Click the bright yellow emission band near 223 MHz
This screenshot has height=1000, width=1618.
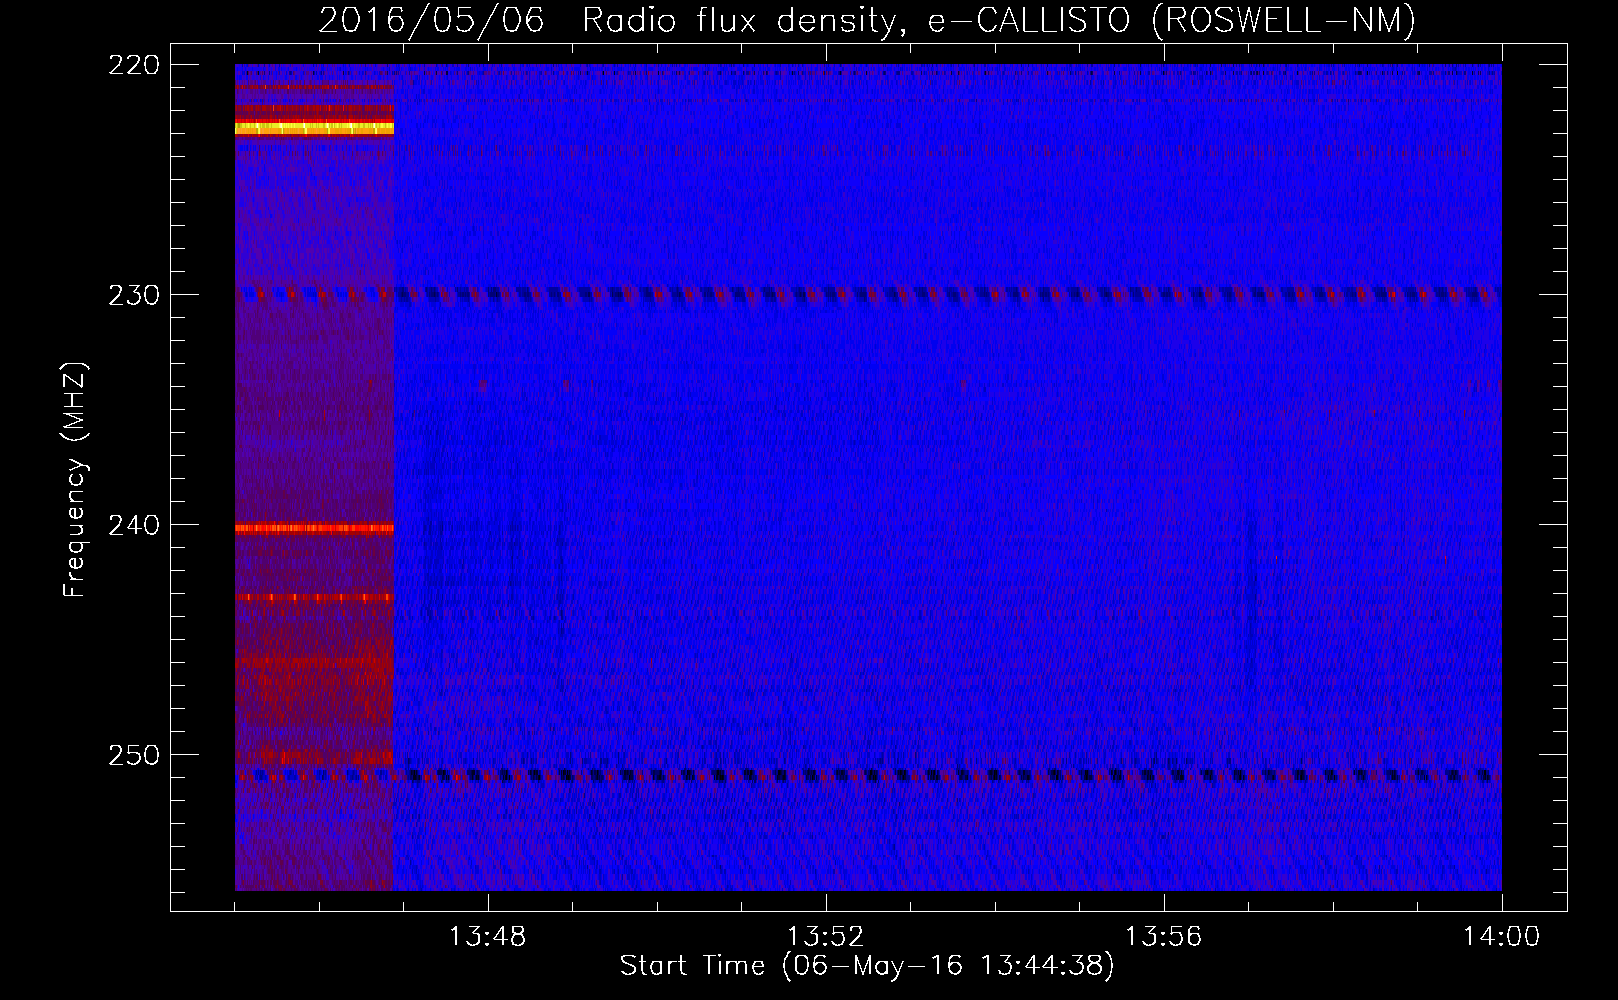click(314, 127)
